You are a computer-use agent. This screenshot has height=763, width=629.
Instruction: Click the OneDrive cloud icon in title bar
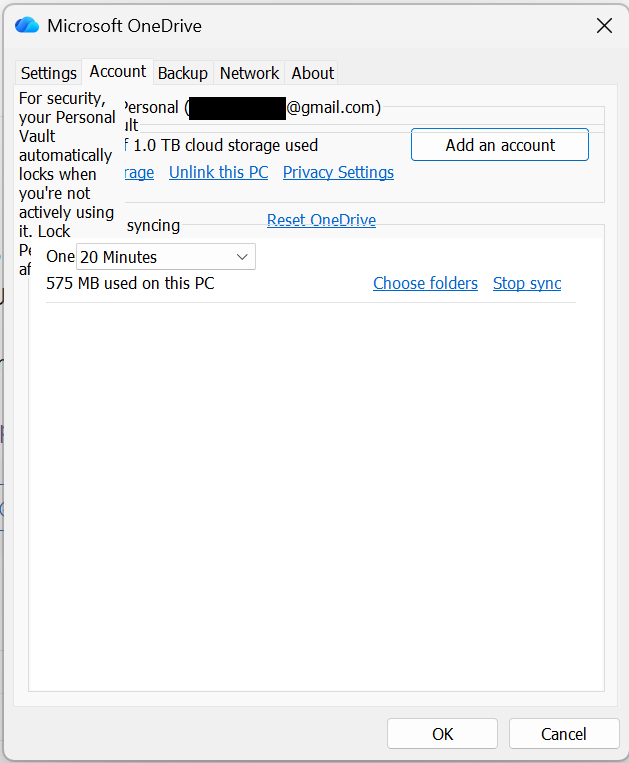(x=27, y=25)
